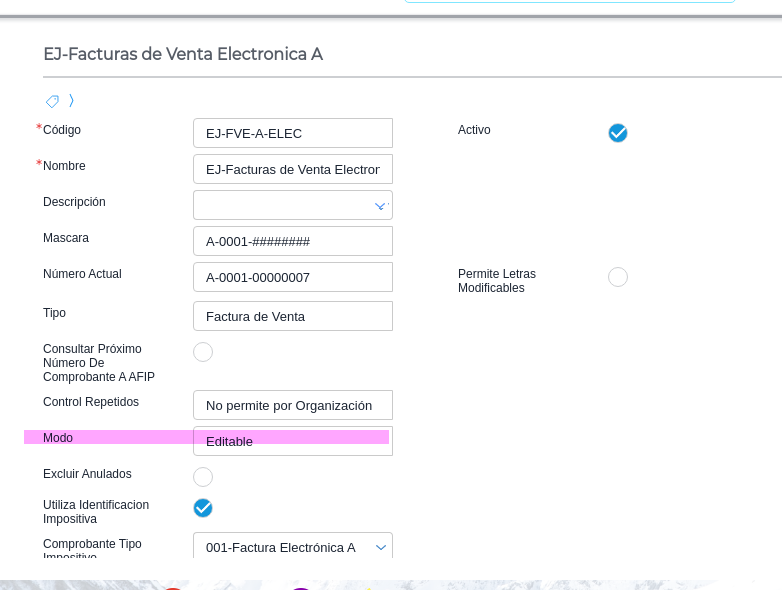Uncheck Utiliza Identificacion Impositiva
This screenshot has height=590, width=782.
203,508
